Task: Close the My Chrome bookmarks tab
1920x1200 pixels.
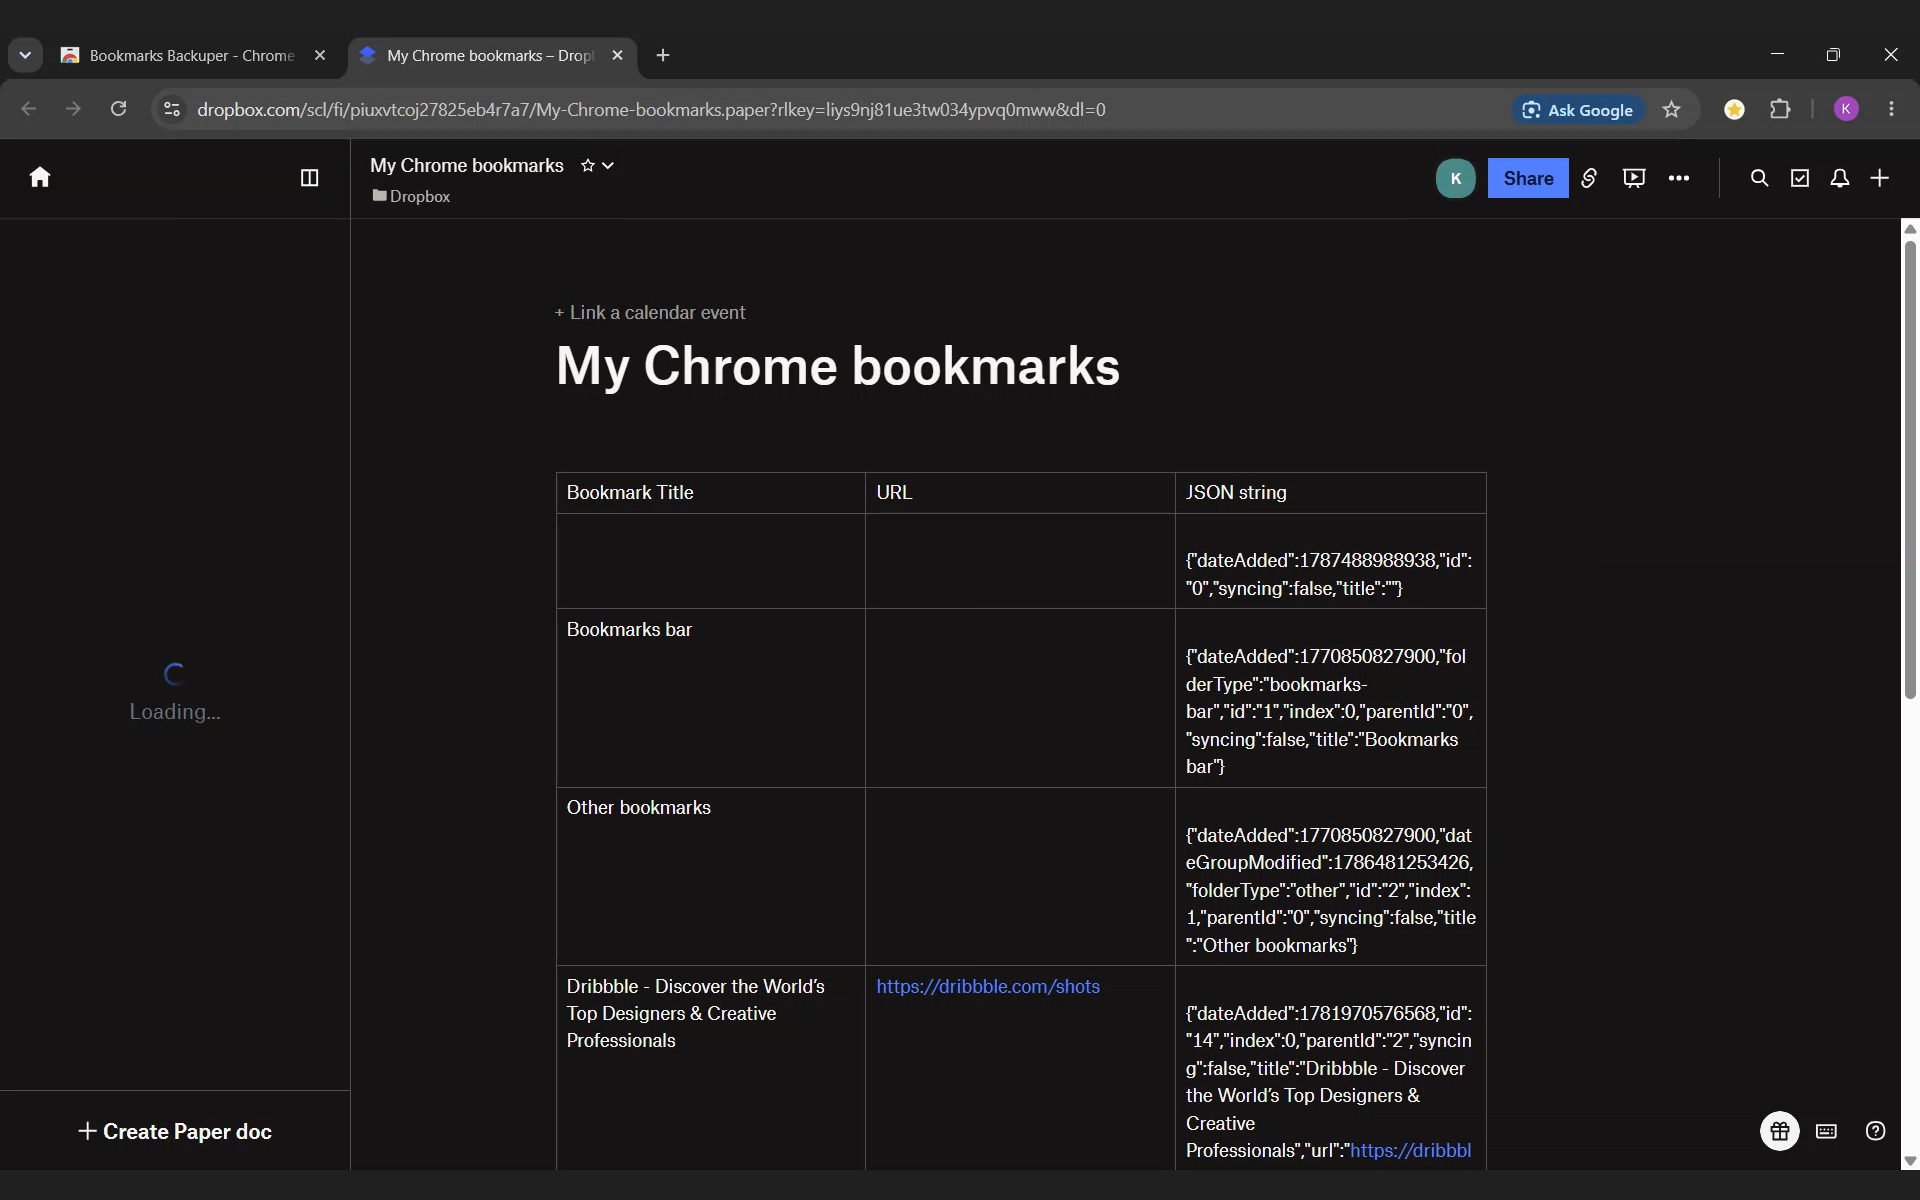Action: click(x=617, y=56)
